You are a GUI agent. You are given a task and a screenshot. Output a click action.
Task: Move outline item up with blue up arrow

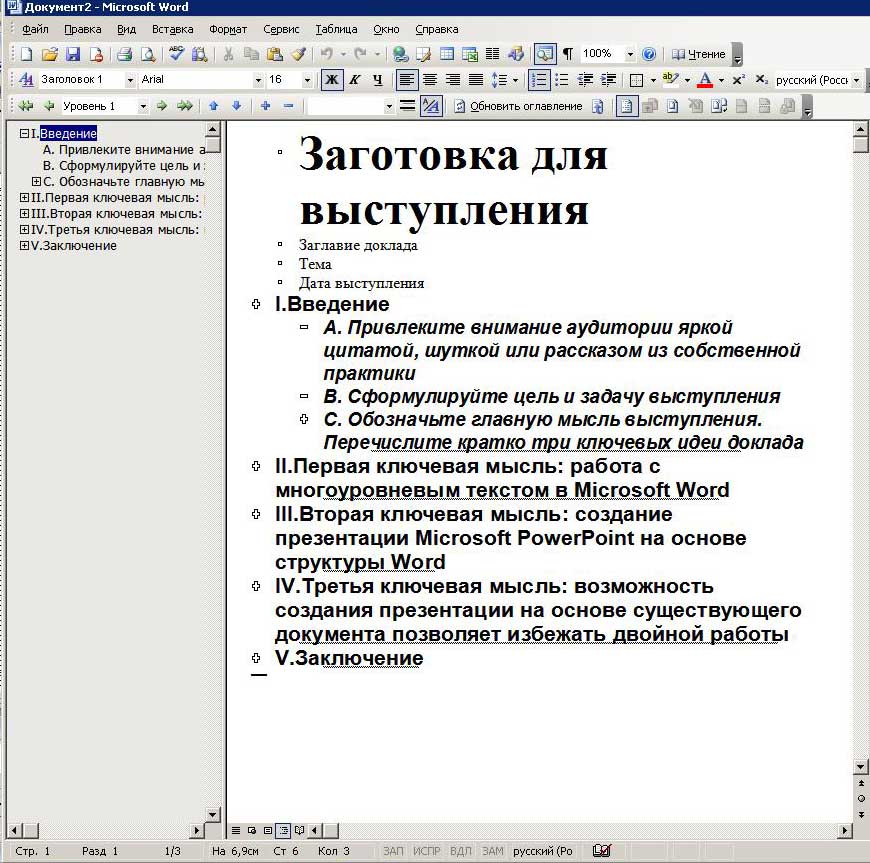[x=215, y=104]
